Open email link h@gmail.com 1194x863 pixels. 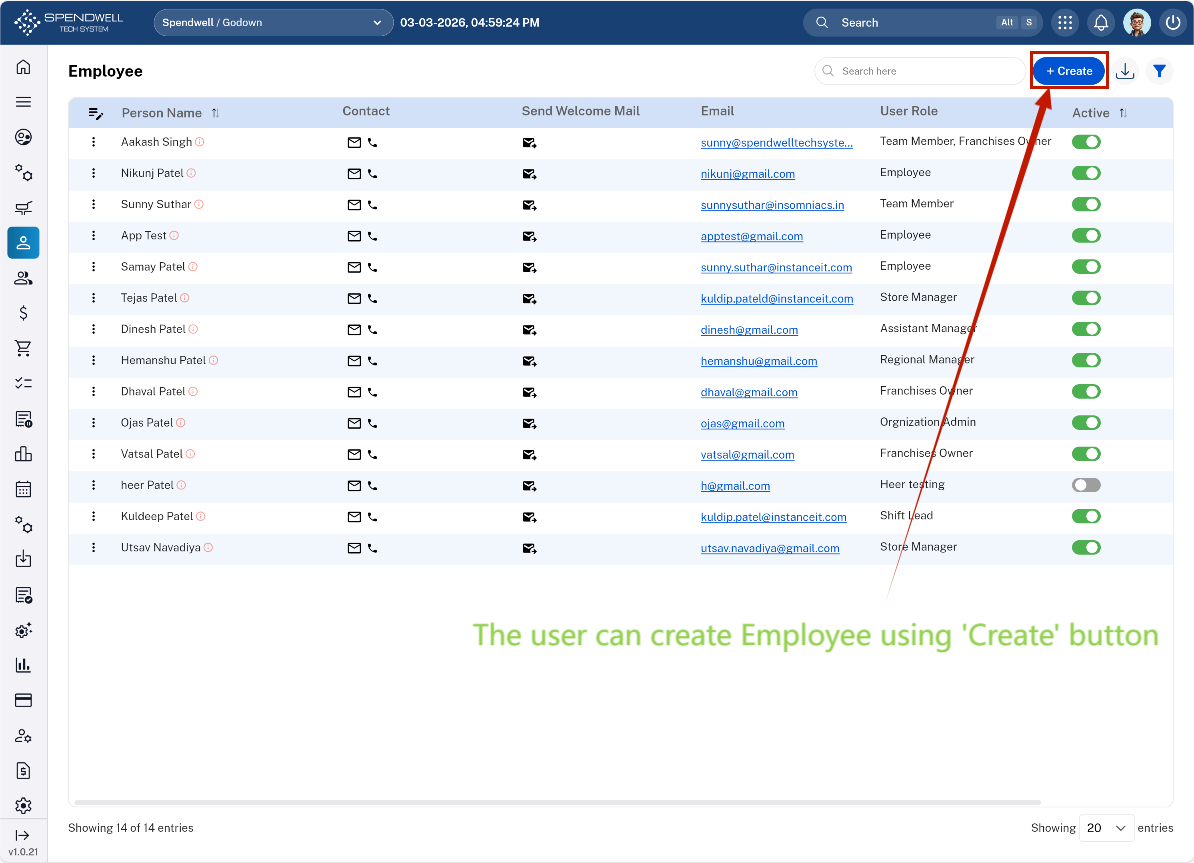point(736,486)
